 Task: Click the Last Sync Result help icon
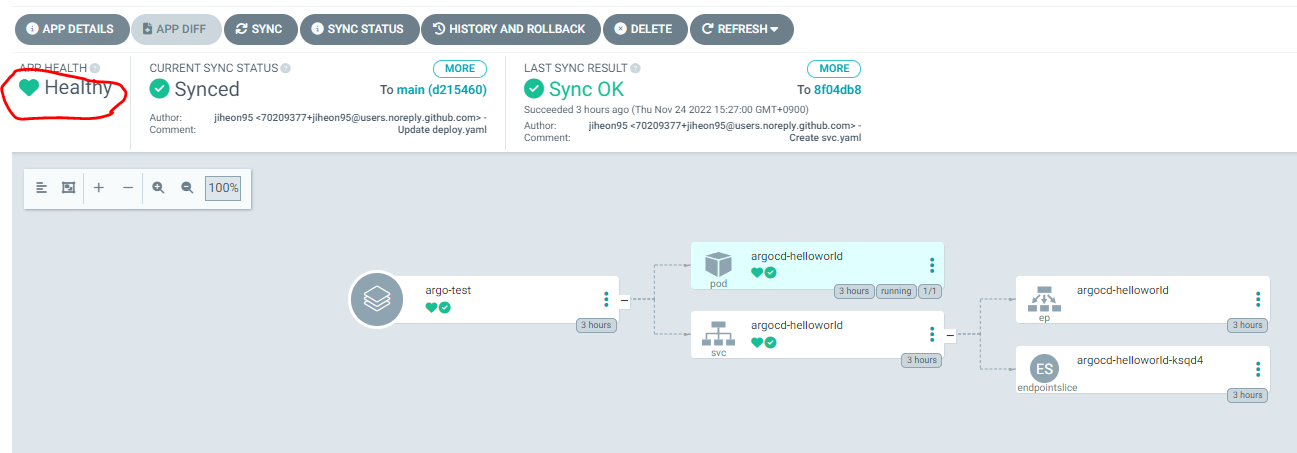(636, 68)
